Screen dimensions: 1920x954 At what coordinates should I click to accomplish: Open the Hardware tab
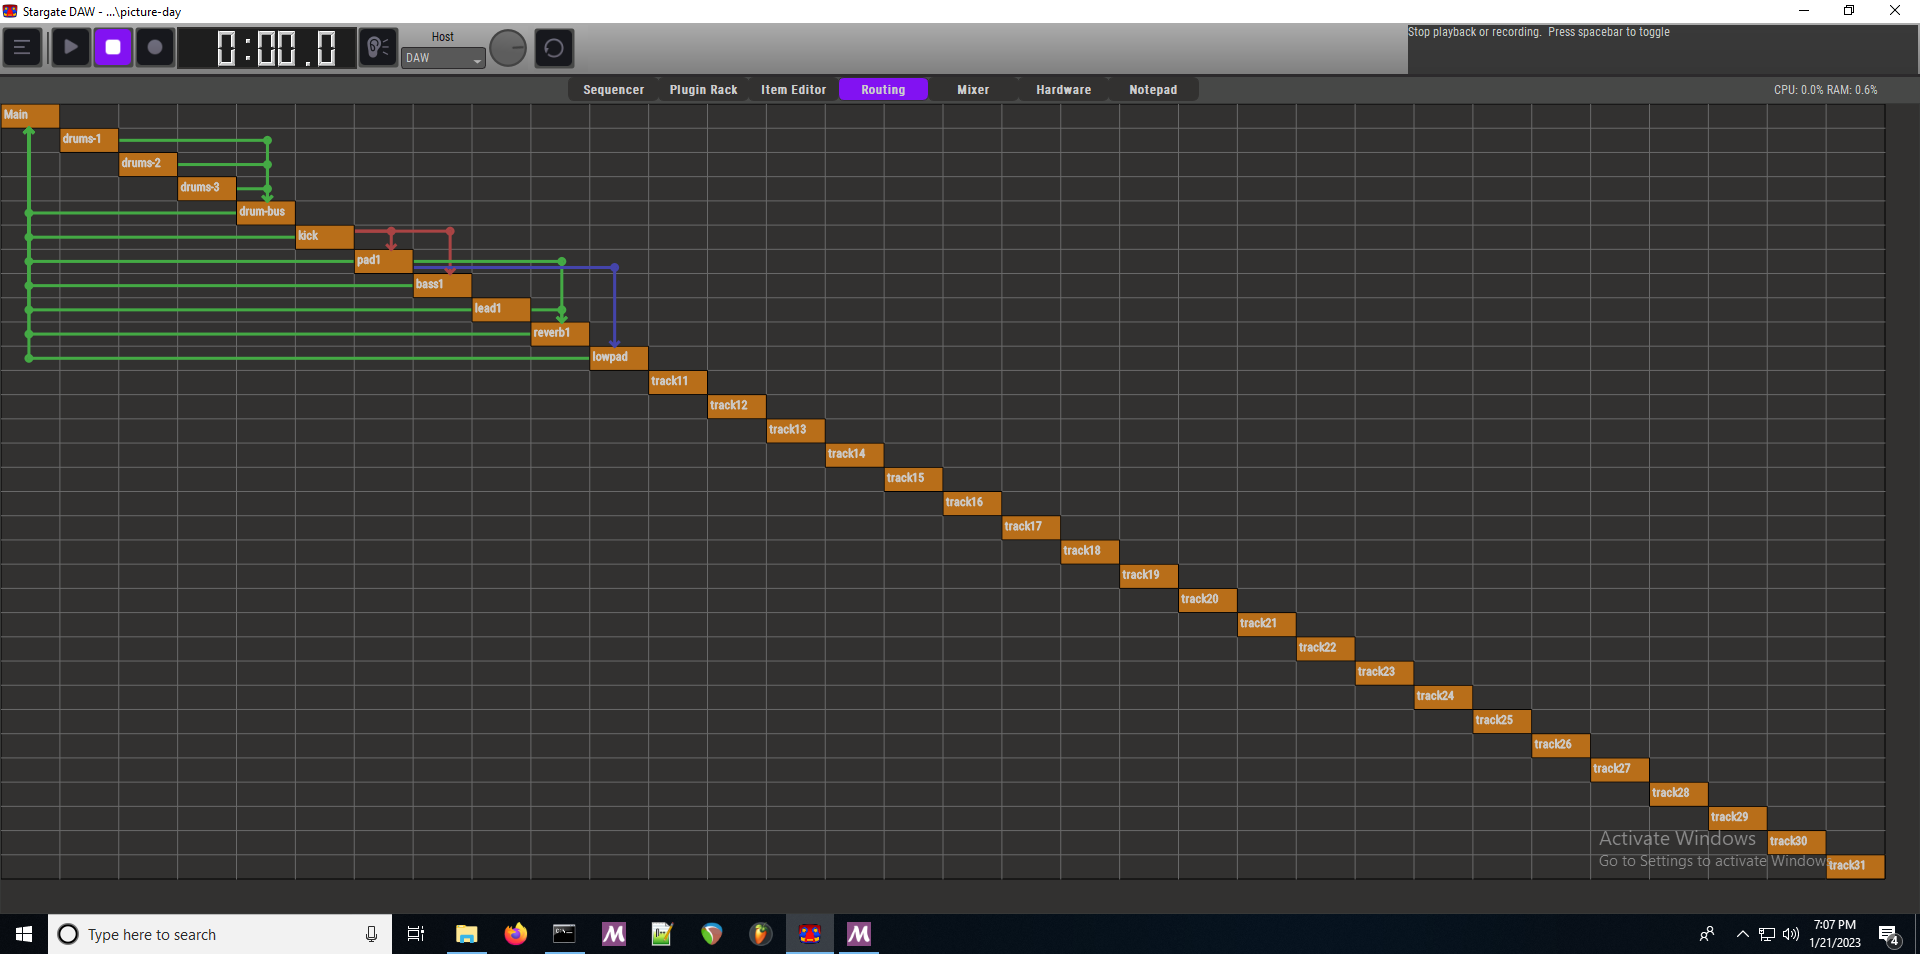pos(1063,90)
